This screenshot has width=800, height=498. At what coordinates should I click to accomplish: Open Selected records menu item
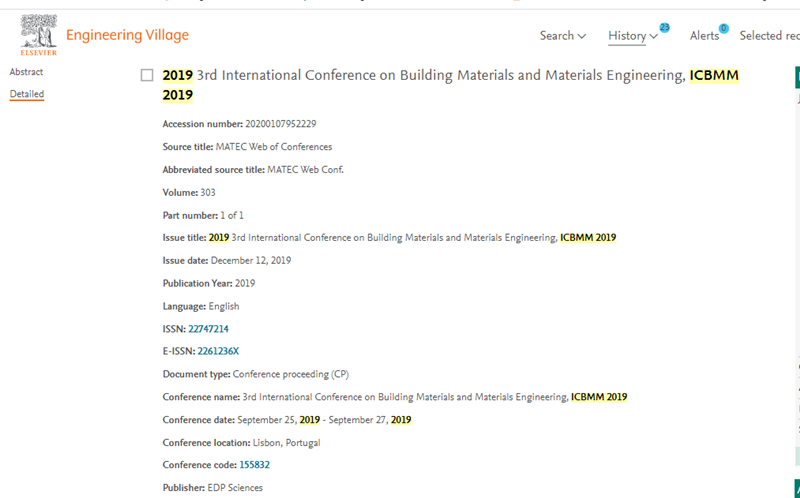pyautogui.click(x=769, y=36)
